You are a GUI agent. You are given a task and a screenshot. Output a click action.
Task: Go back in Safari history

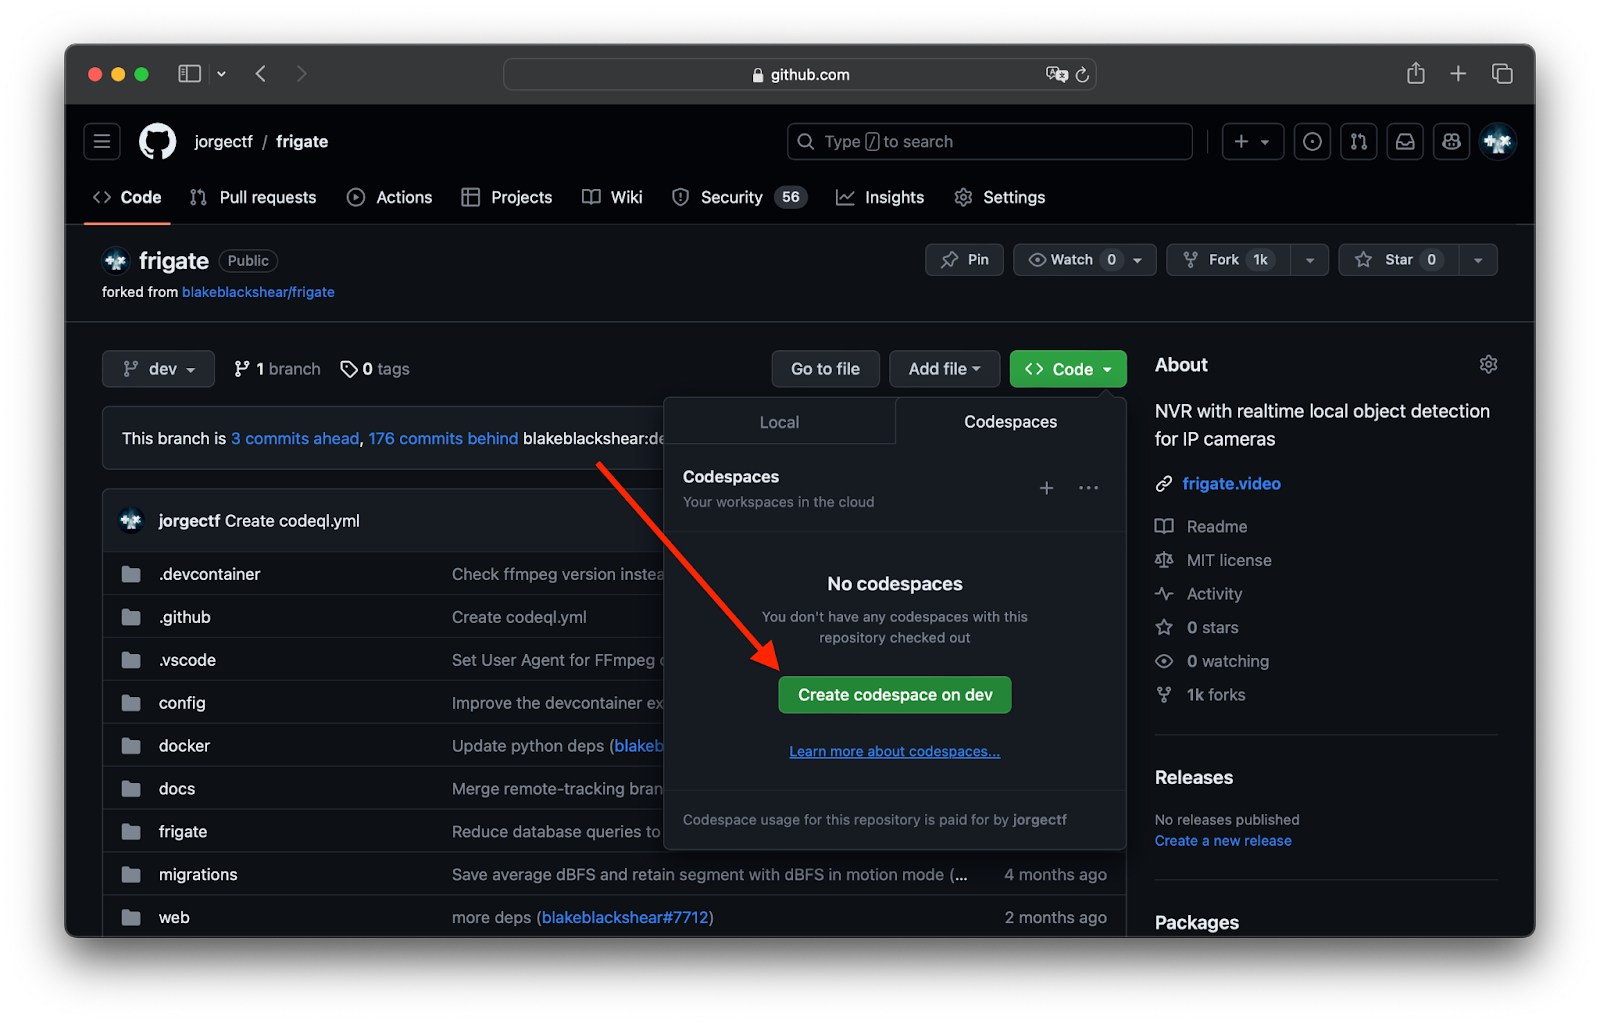(x=261, y=74)
